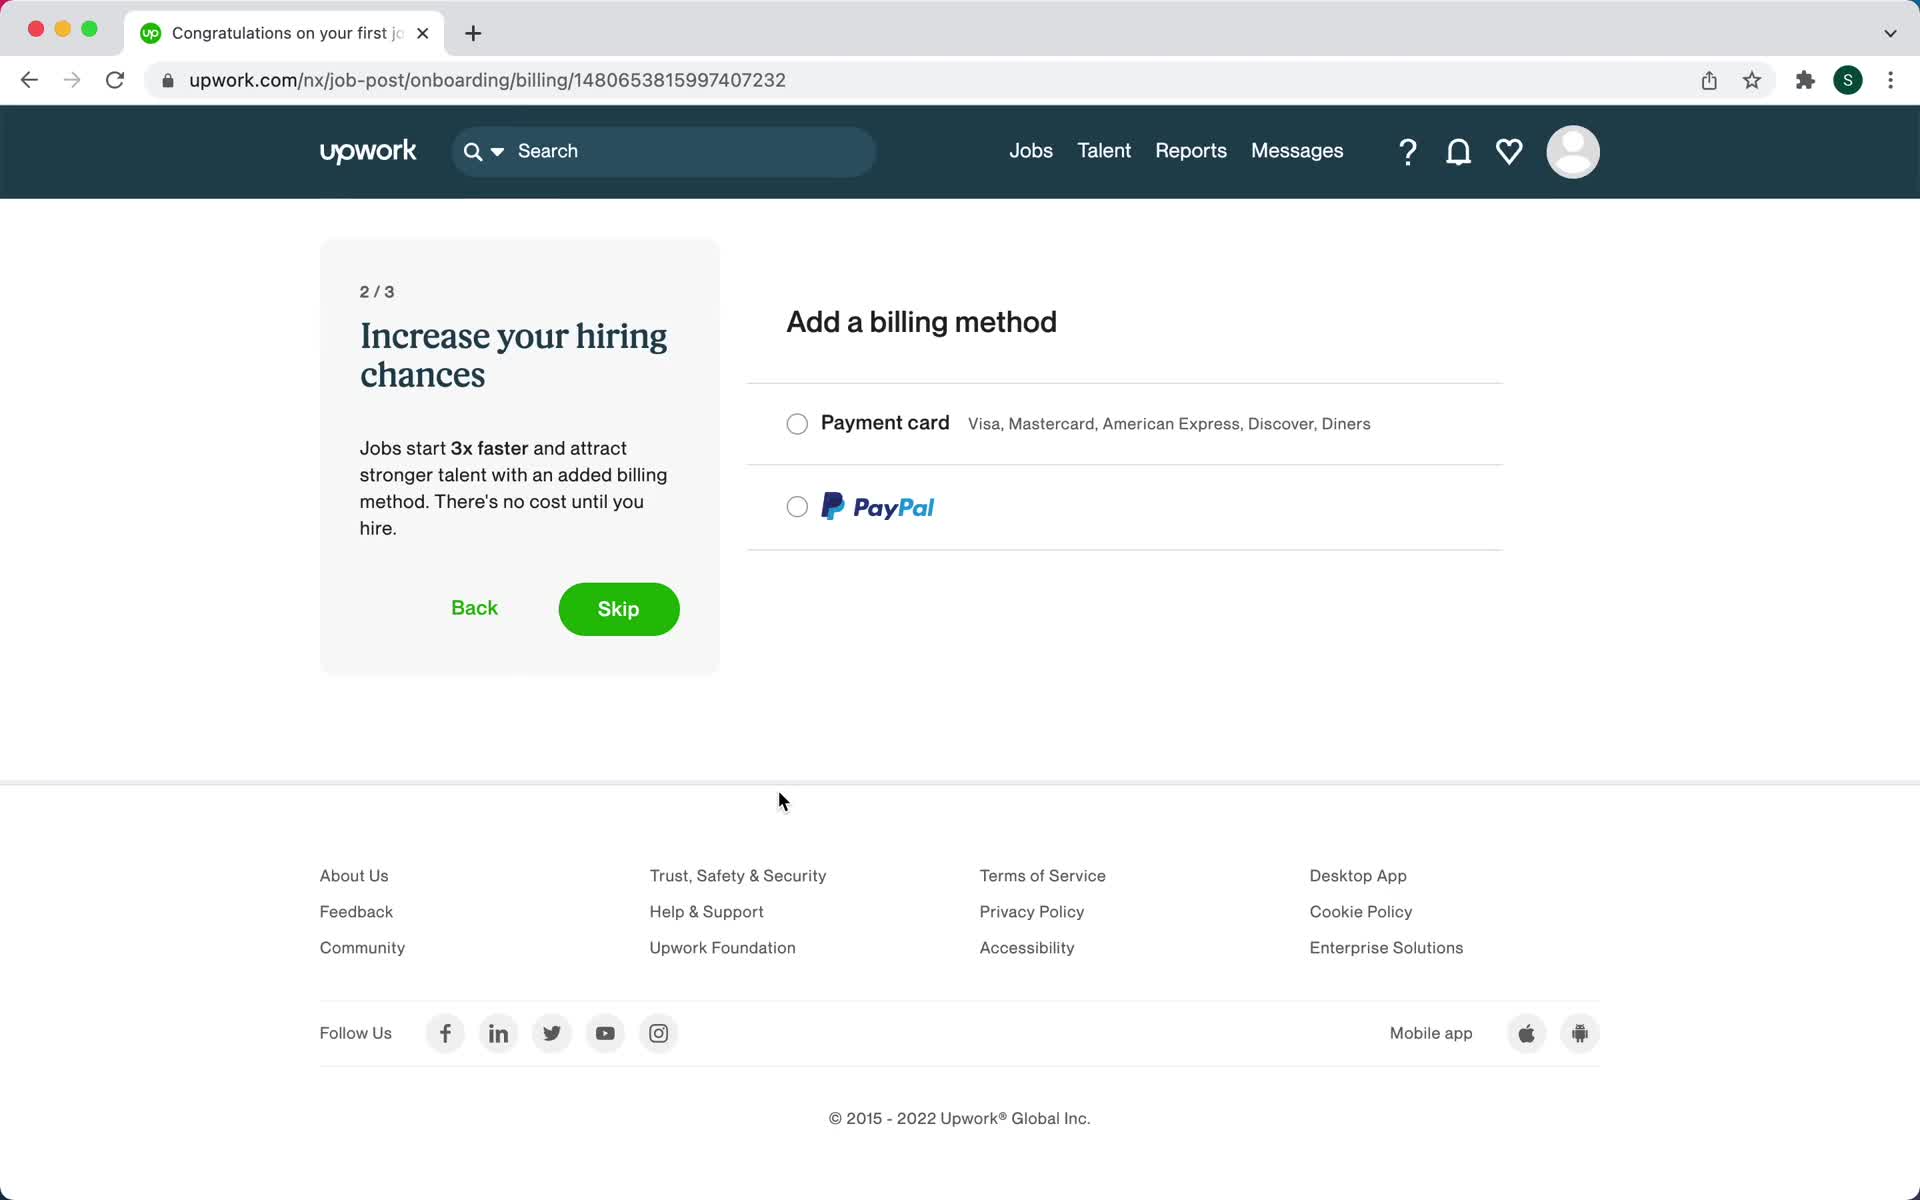Click the Skip button

(x=618, y=608)
